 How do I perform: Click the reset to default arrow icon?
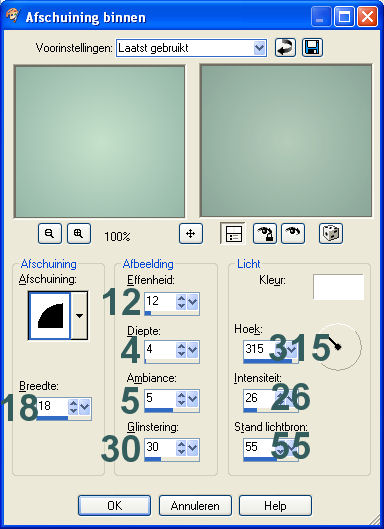285,48
